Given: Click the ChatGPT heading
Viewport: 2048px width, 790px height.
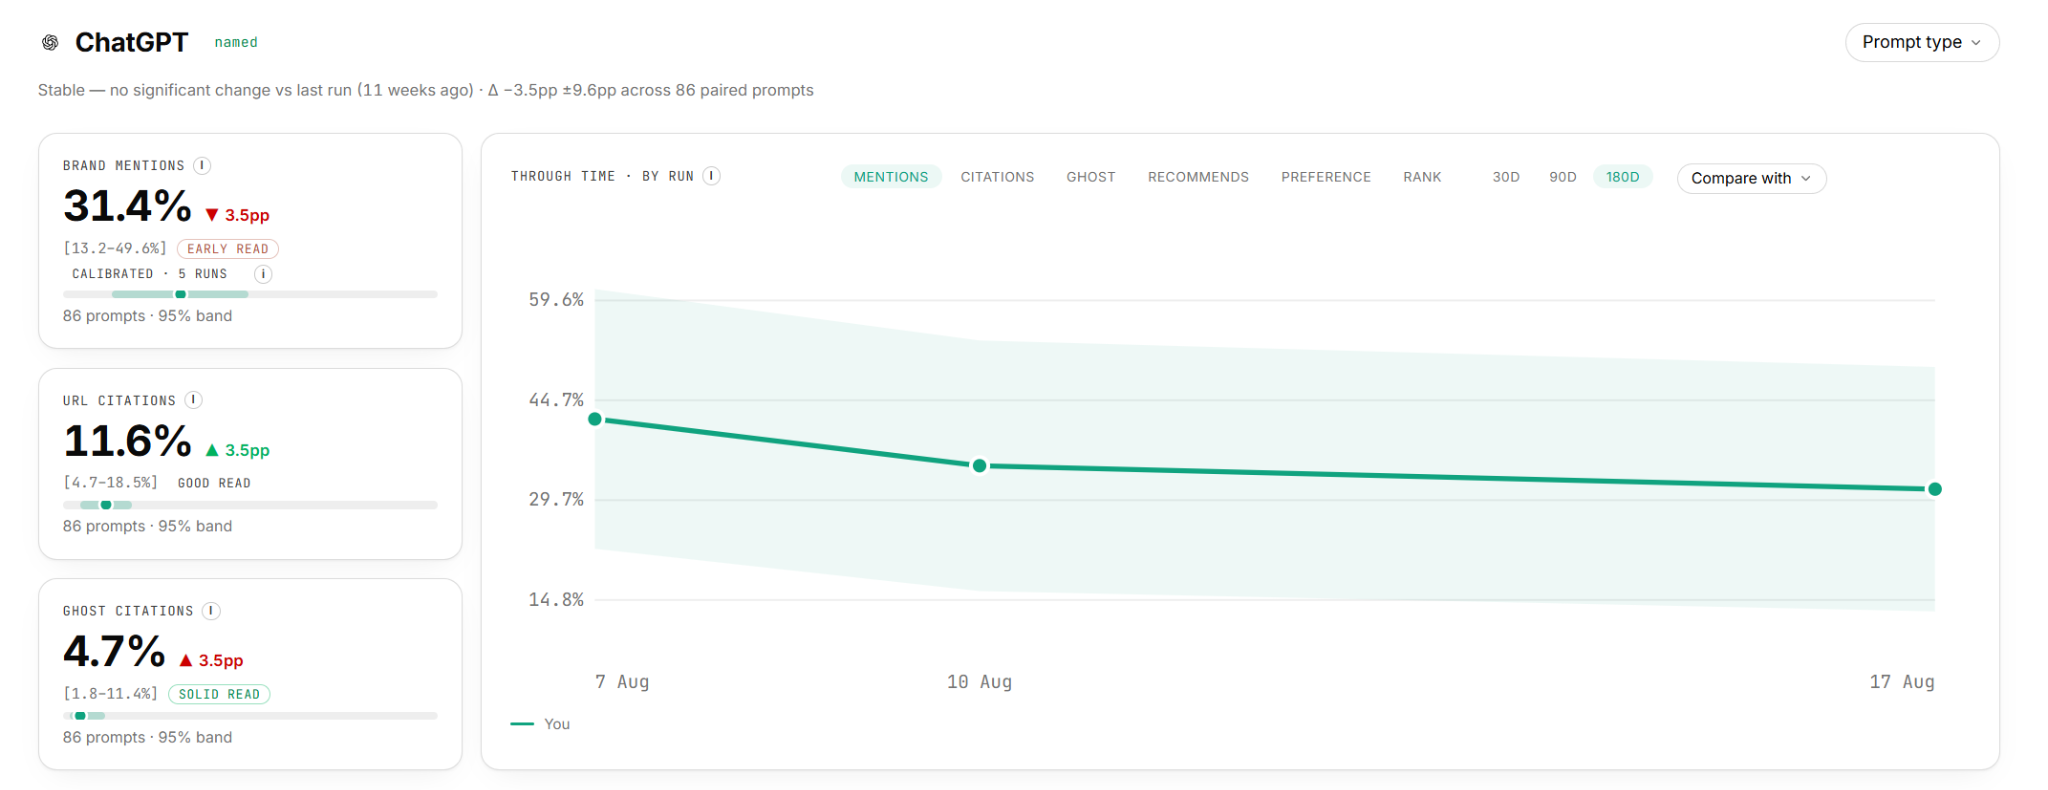Looking at the screenshot, I should [x=131, y=42].
